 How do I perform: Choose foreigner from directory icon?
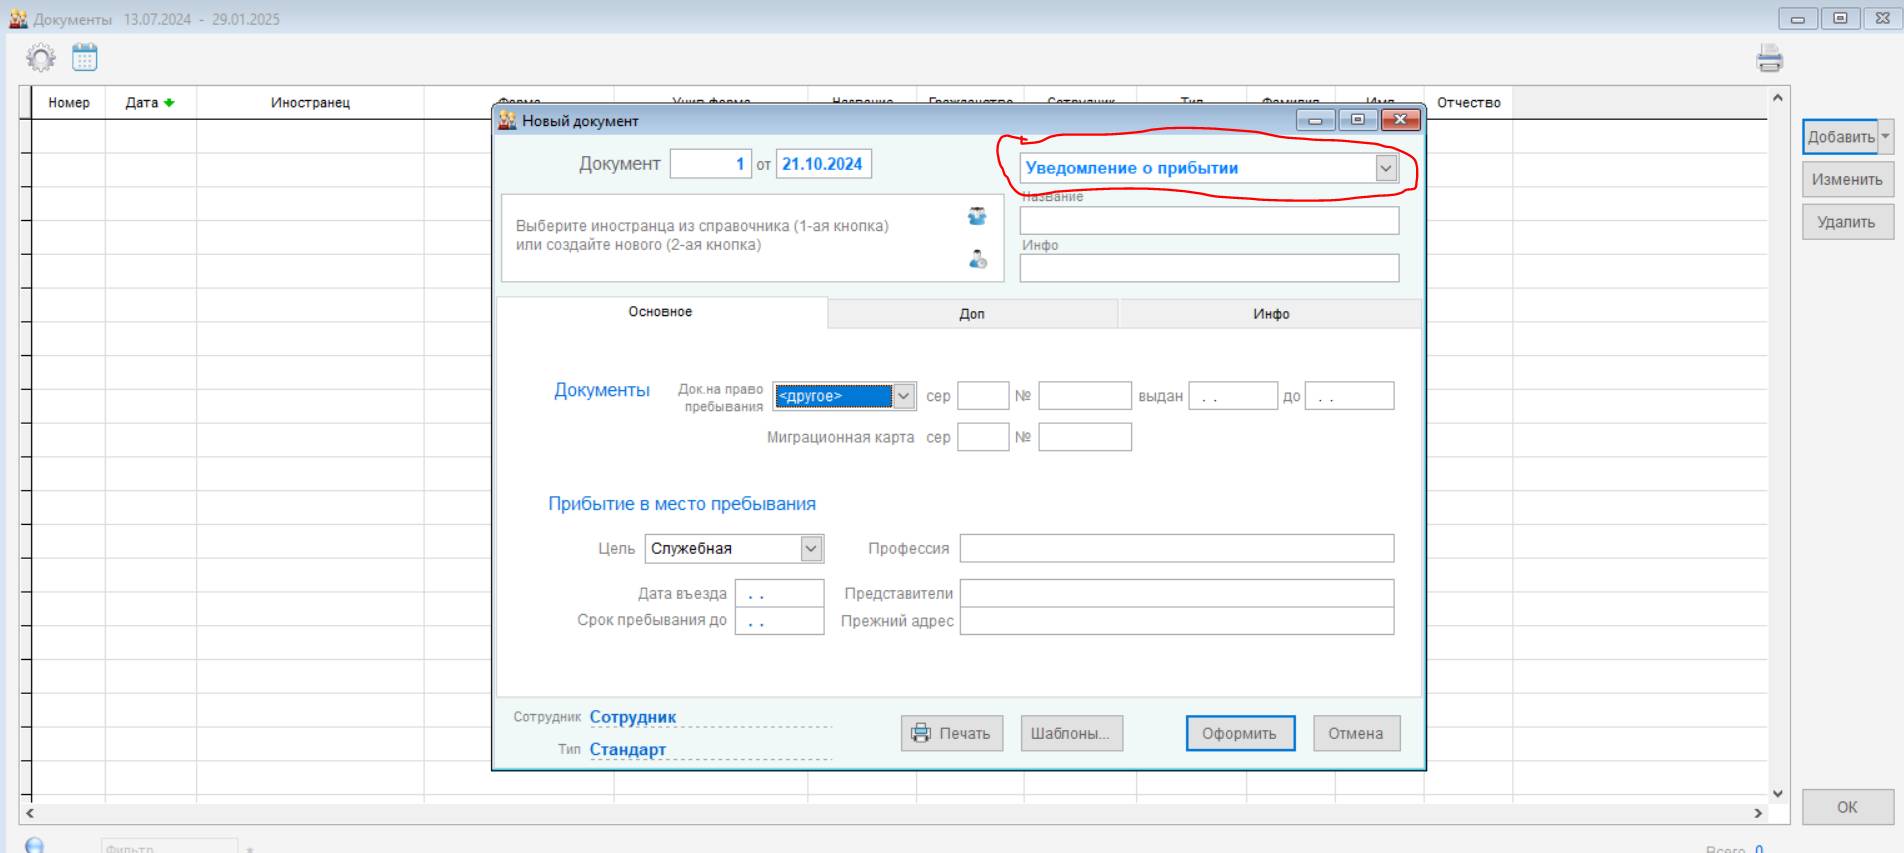point(977,216)
